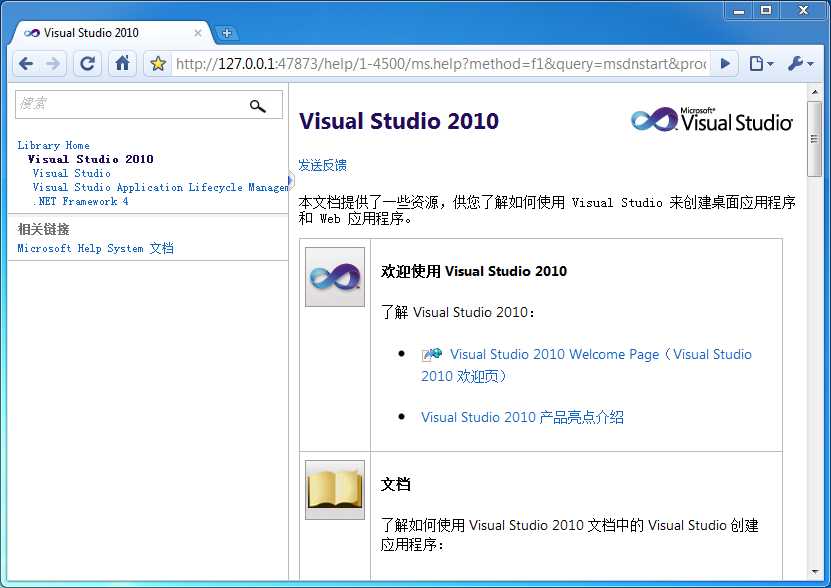831x588 pixels.
Task: Reload the page with the refresh icon
Action: [87, 64]
